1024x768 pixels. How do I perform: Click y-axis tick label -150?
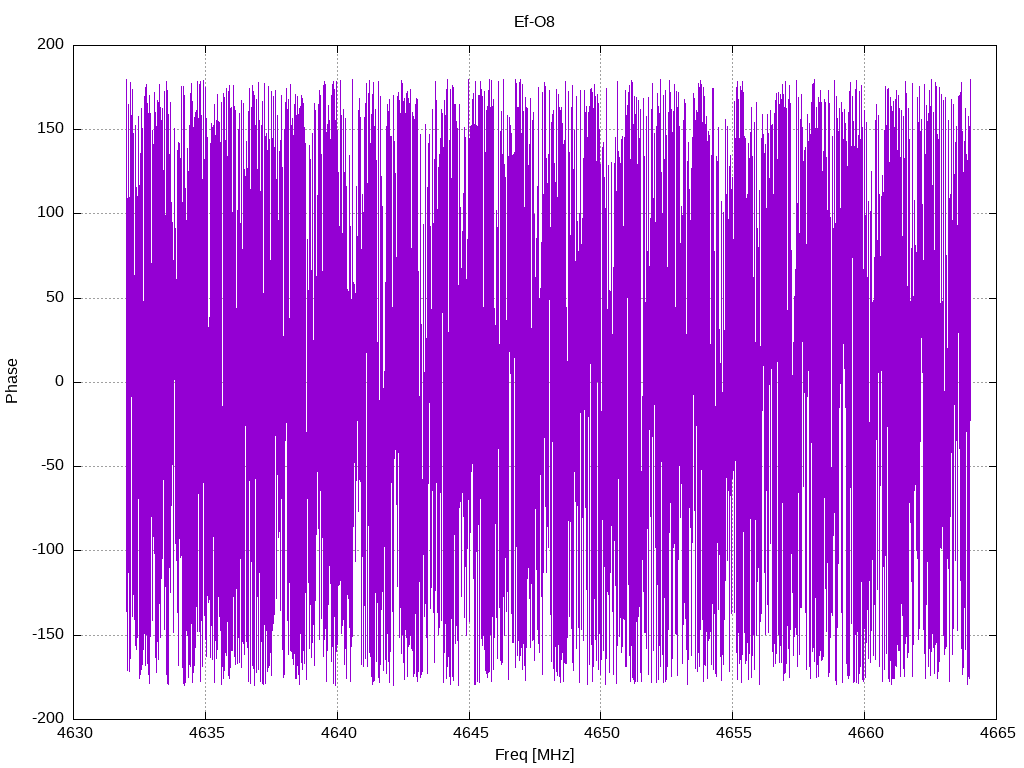pos(48,633)
